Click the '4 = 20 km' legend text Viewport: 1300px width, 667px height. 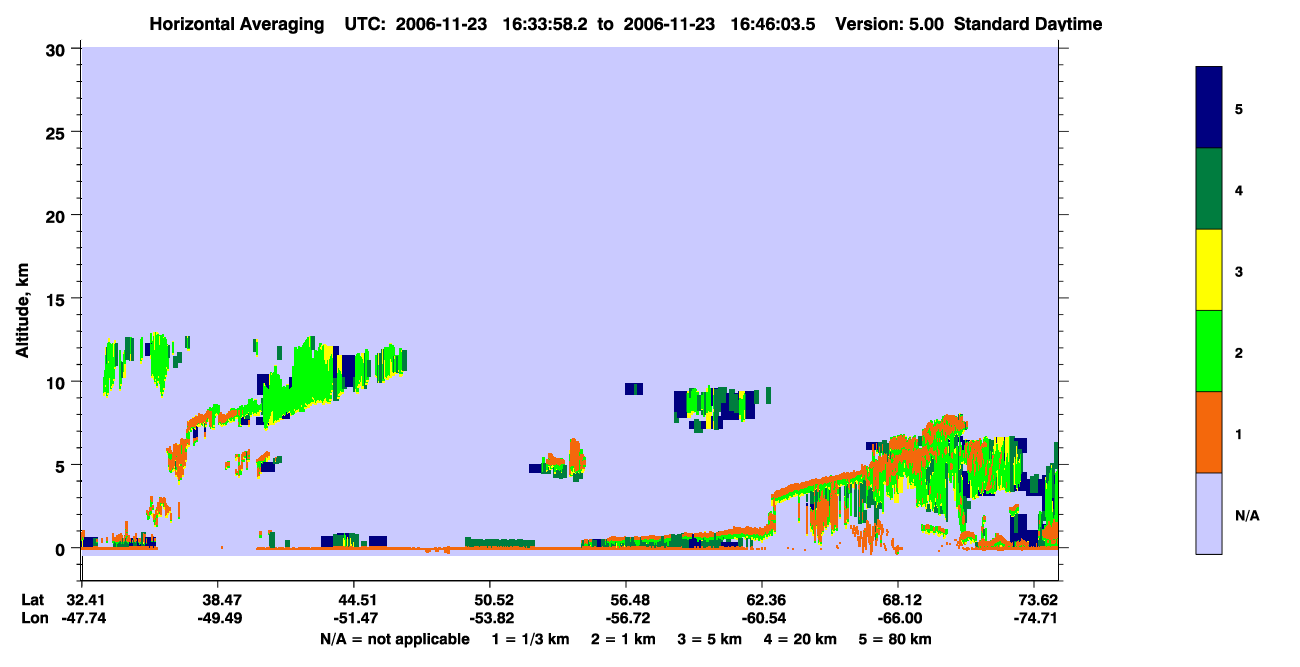(x=800, y=639)
